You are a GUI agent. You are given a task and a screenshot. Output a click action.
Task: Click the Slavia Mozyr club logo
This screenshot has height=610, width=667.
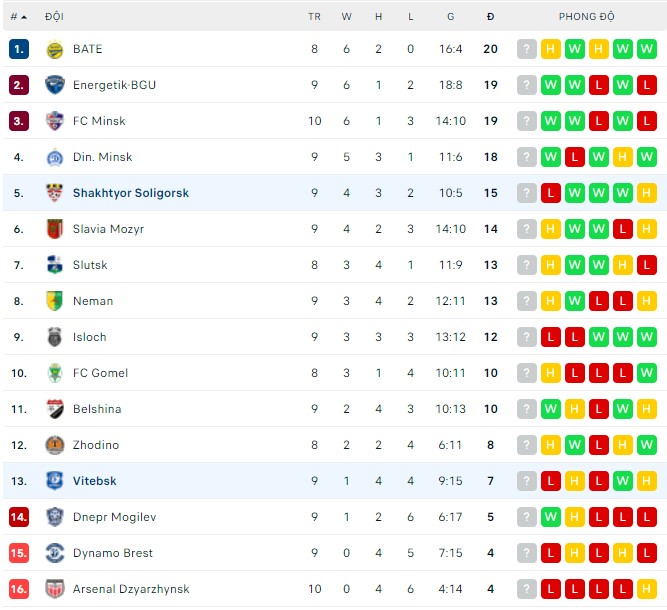pos(55,229)
